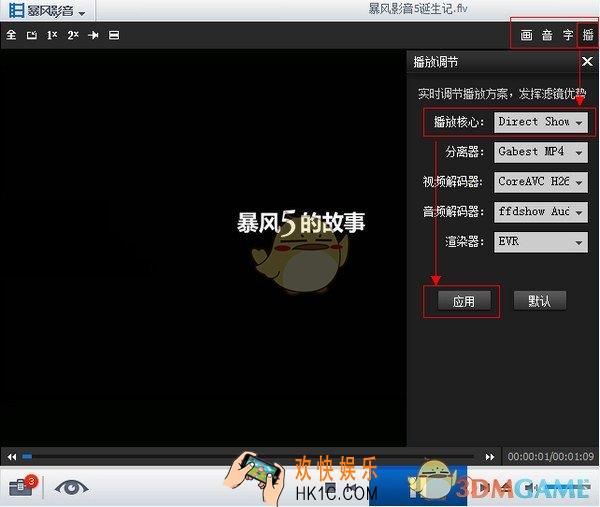The image size is (600, 507).
Task: Click the mini-mode icon right of the pin arrow
Action: click(114, 35)
